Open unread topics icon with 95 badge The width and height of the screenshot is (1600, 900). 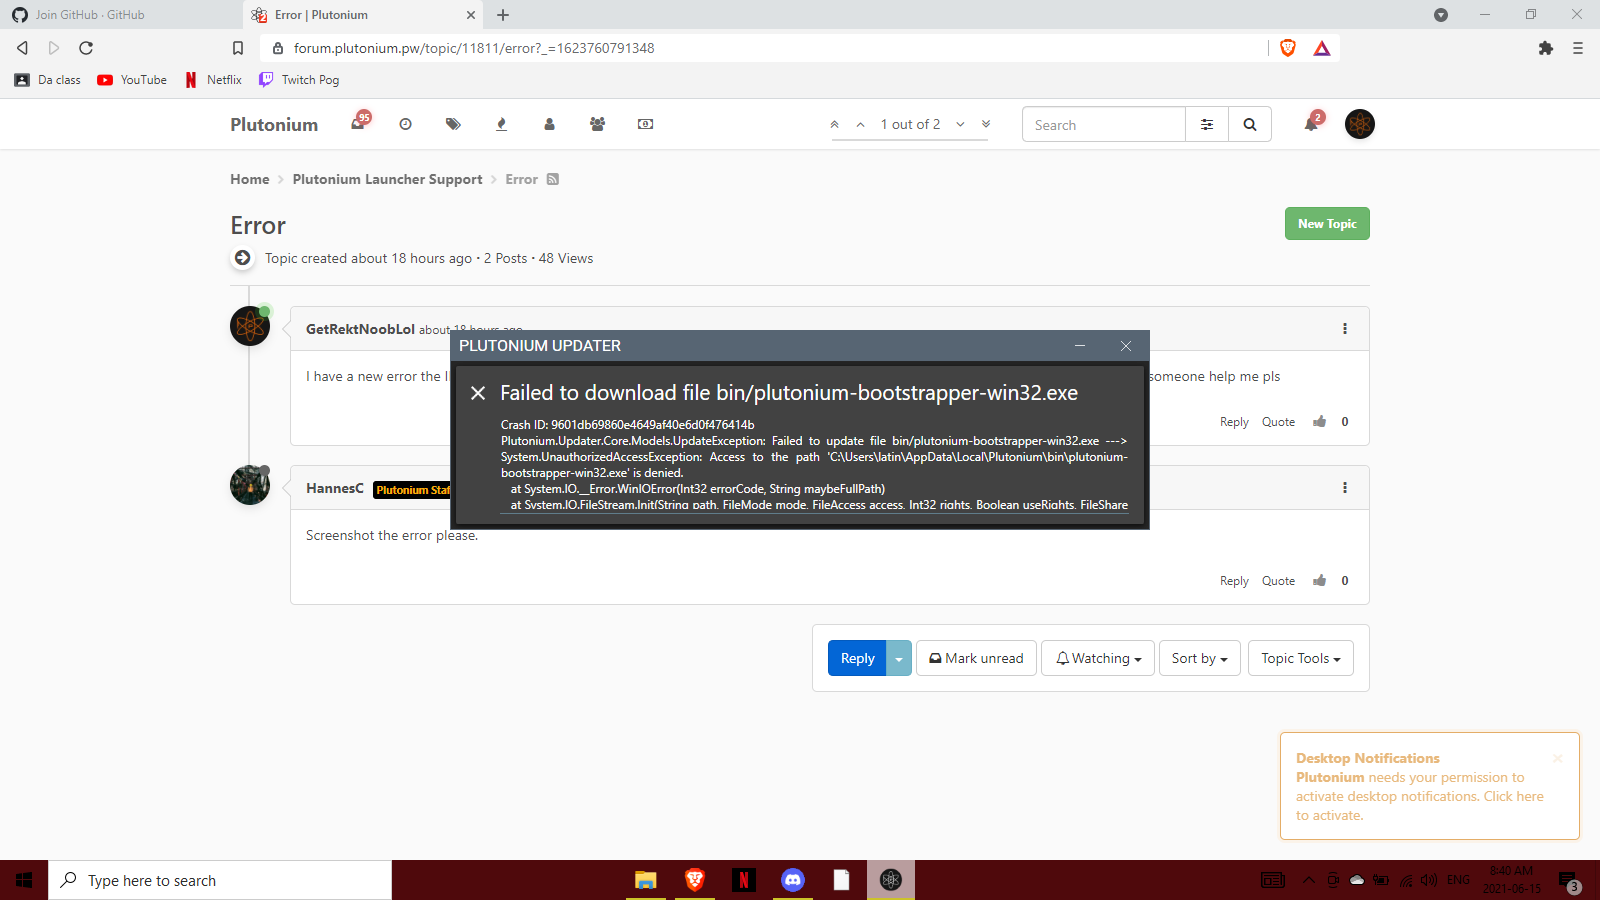click(x=359, y=124)
